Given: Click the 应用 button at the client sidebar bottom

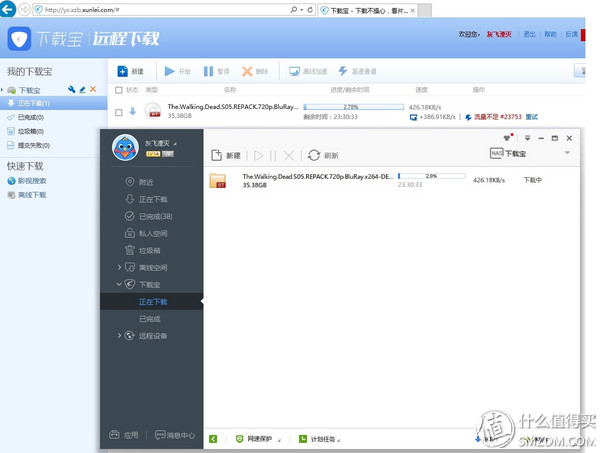Looking at the screenshot, I should point(123,435).
